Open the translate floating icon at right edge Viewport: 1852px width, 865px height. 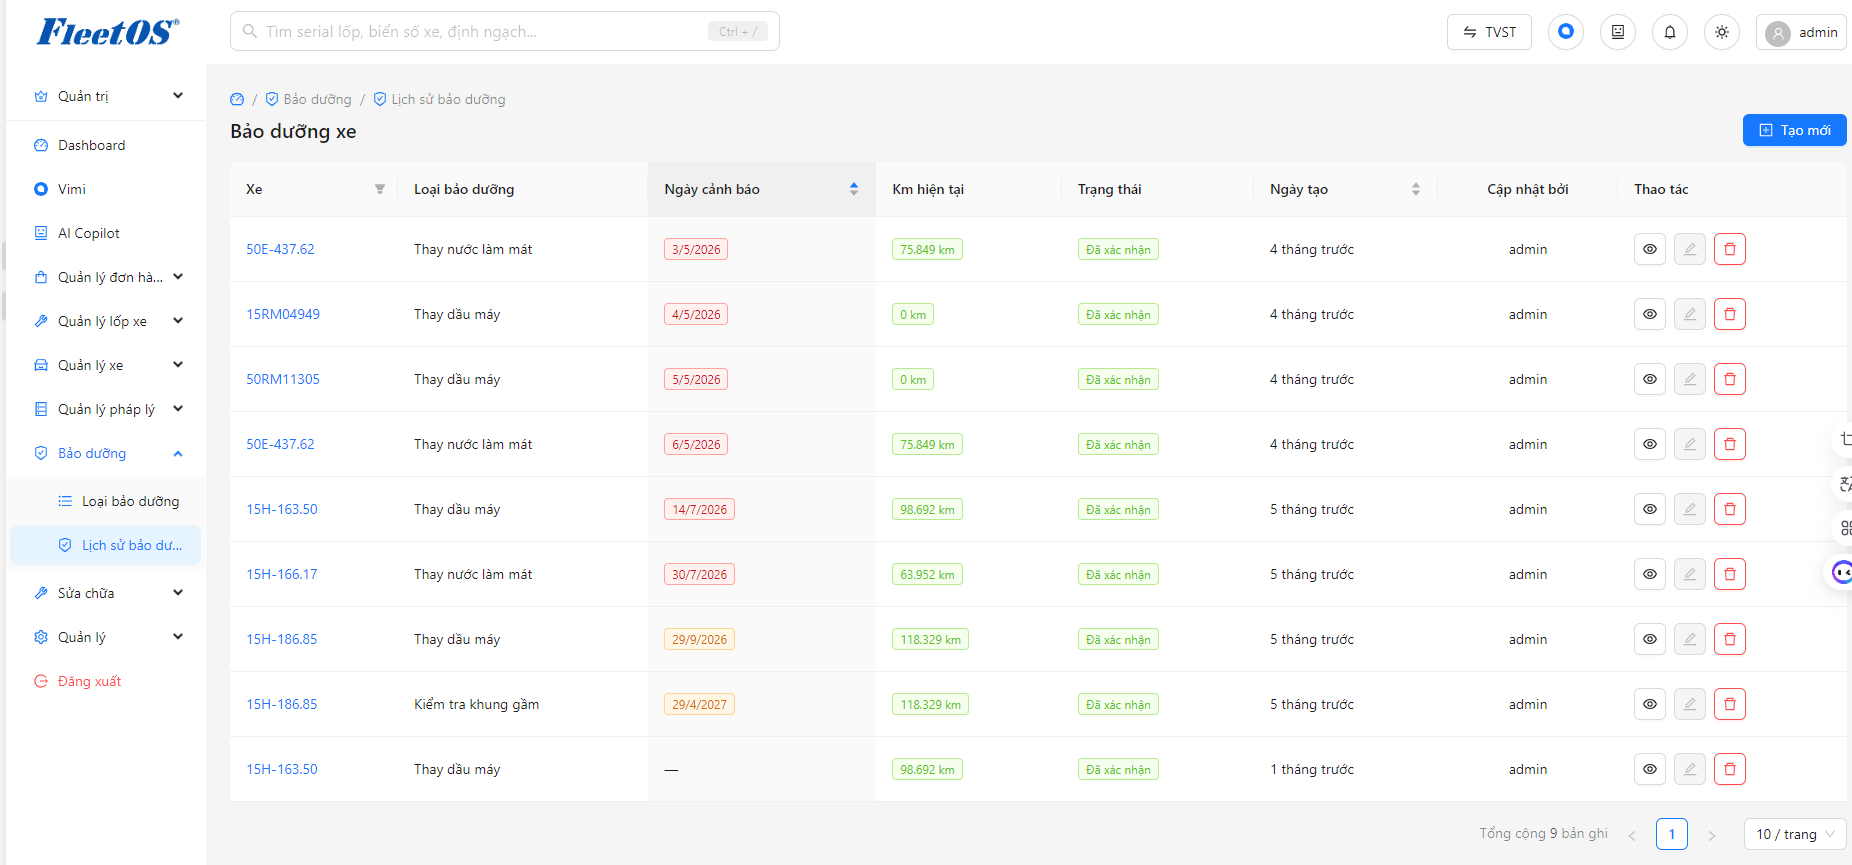[x=1845, y=484]
